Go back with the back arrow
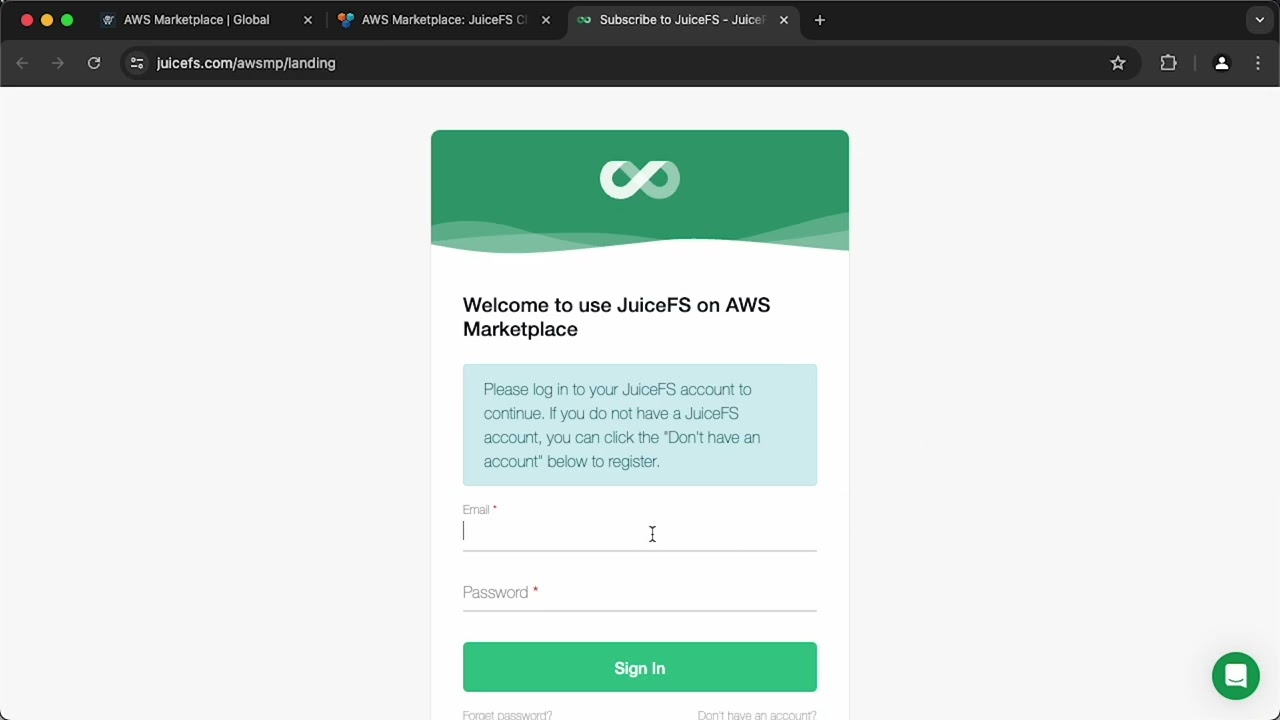The width and height of the screenshot is (1280, 720). [x=22, y=63]
